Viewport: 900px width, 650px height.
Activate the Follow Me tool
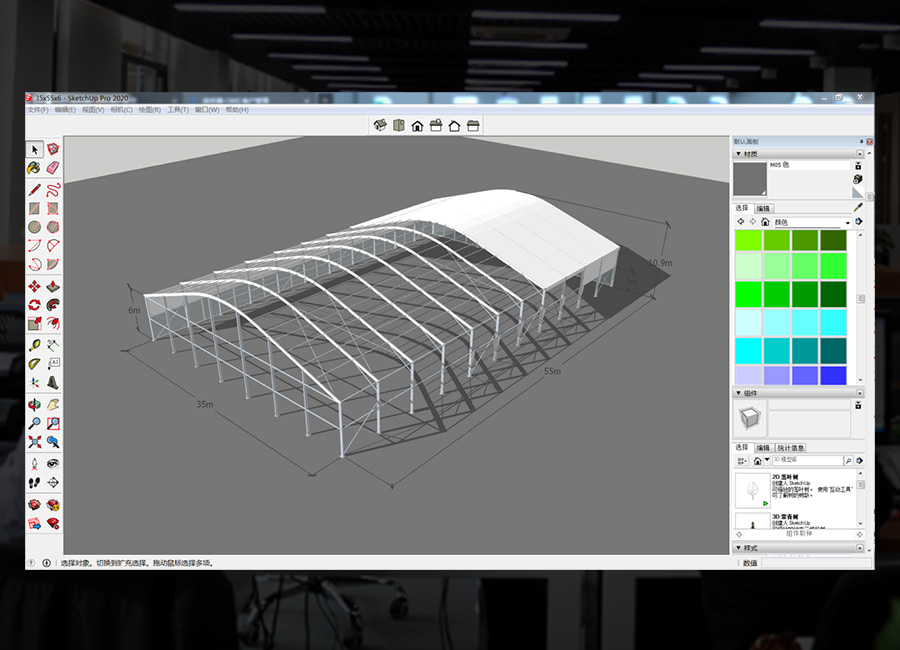tap(53, 305)
